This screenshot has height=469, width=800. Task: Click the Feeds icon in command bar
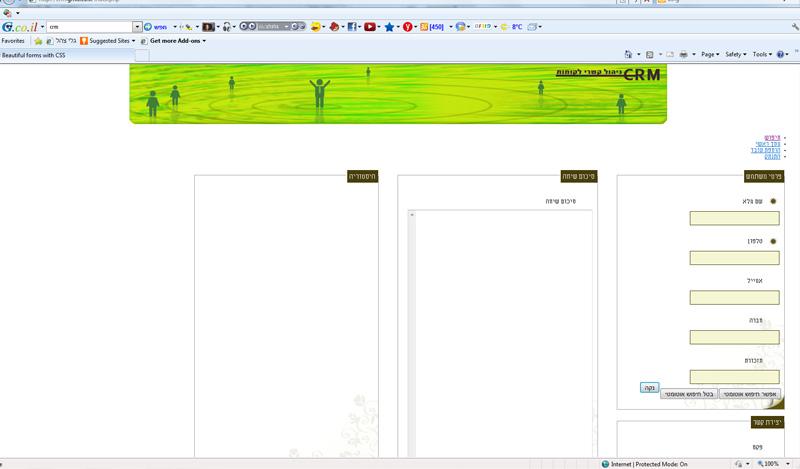pos(649,54)
